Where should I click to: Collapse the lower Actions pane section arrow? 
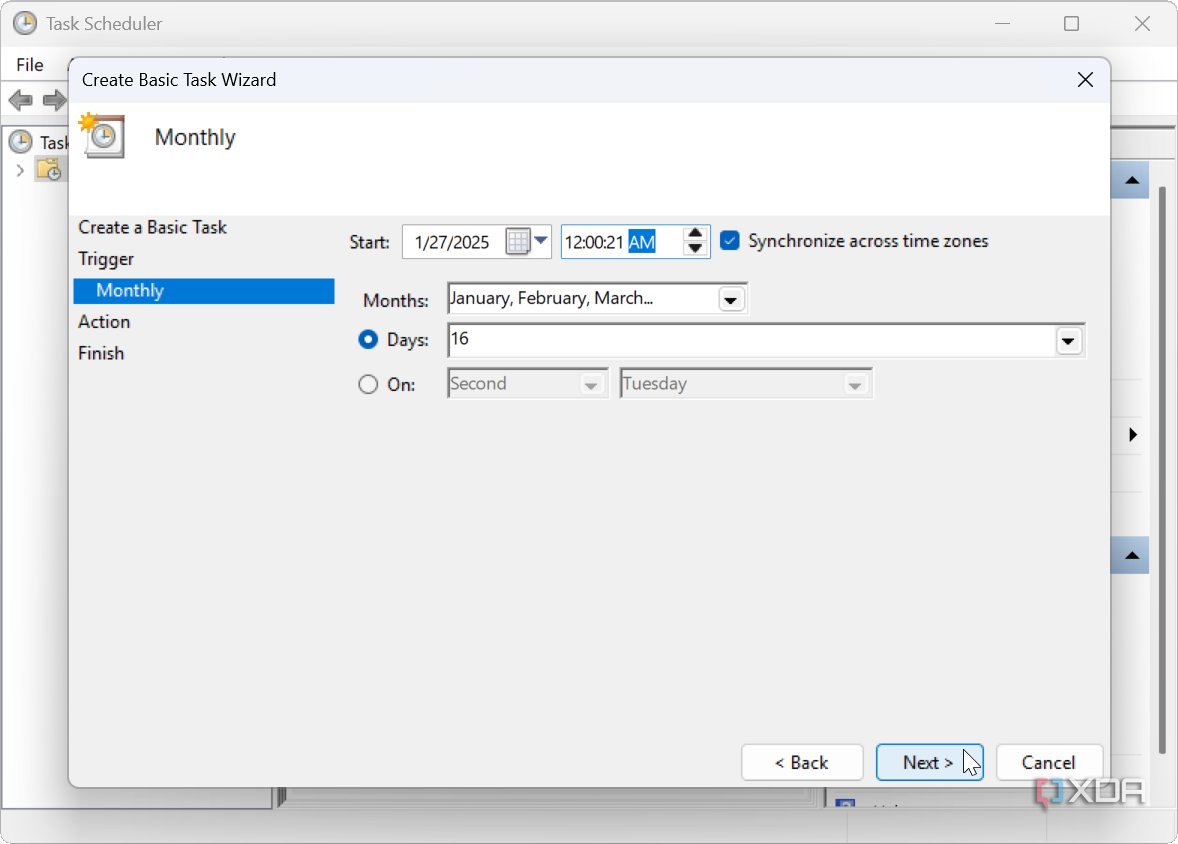(x=1132, y=555)
